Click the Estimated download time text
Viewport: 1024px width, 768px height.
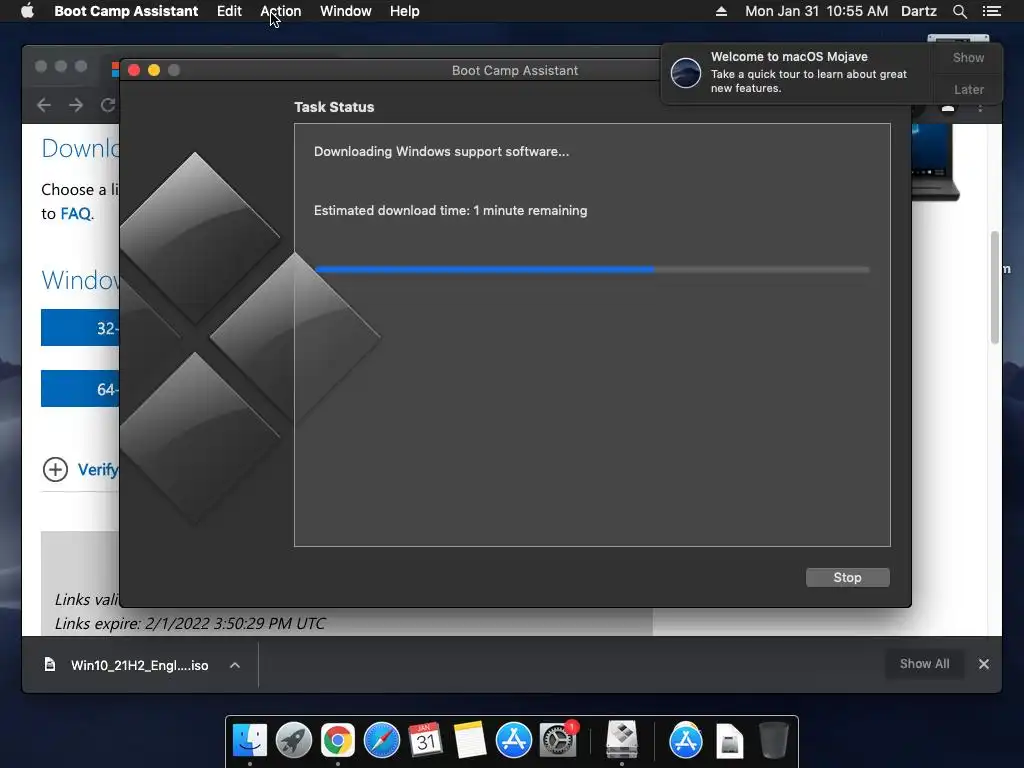(451, 210)
